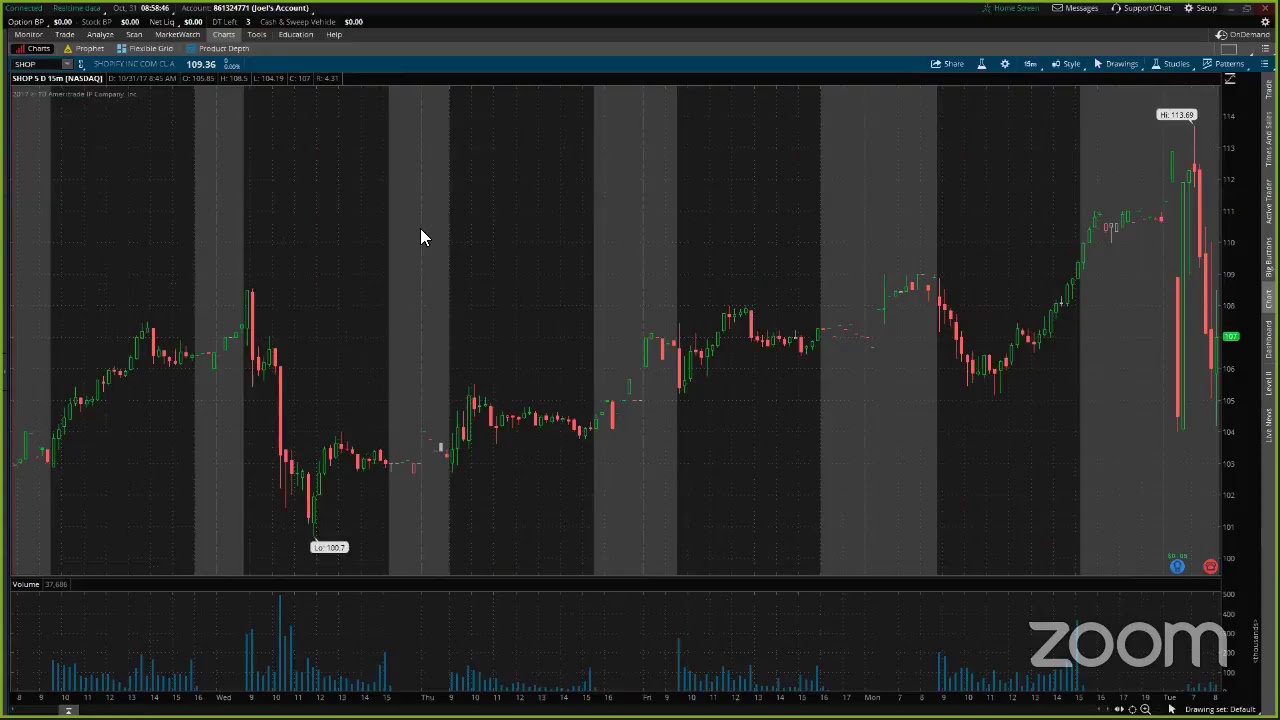
Task: Open the chart toolbar list menu icon
Action: (x=1264, y=64)
